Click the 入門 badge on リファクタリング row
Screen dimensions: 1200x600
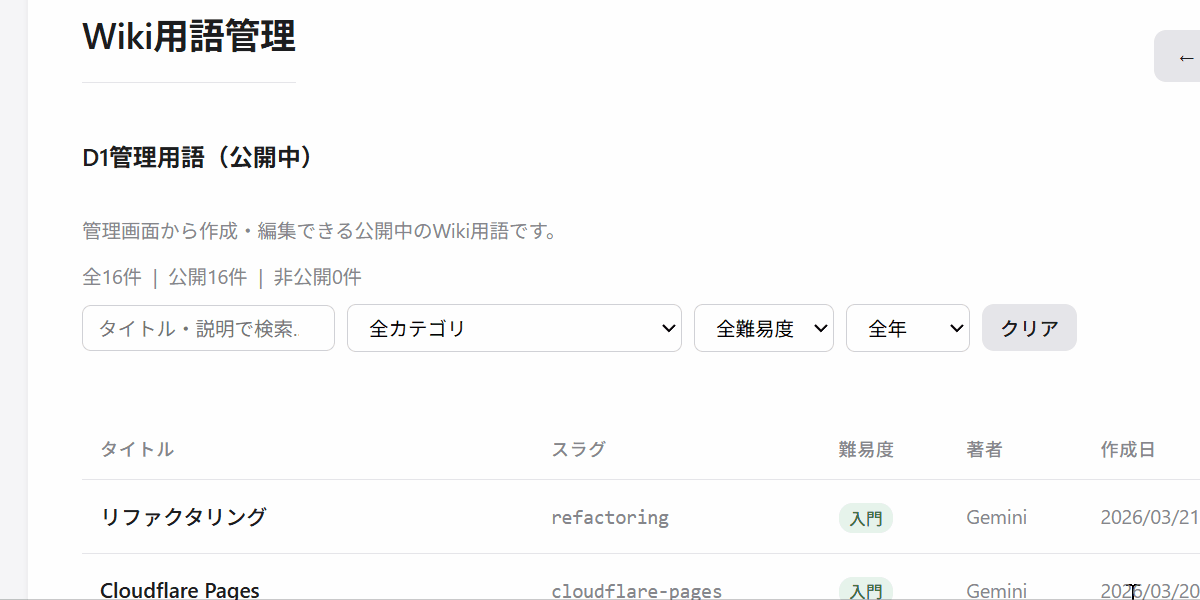pyautogui.click(x=865, y=518)
